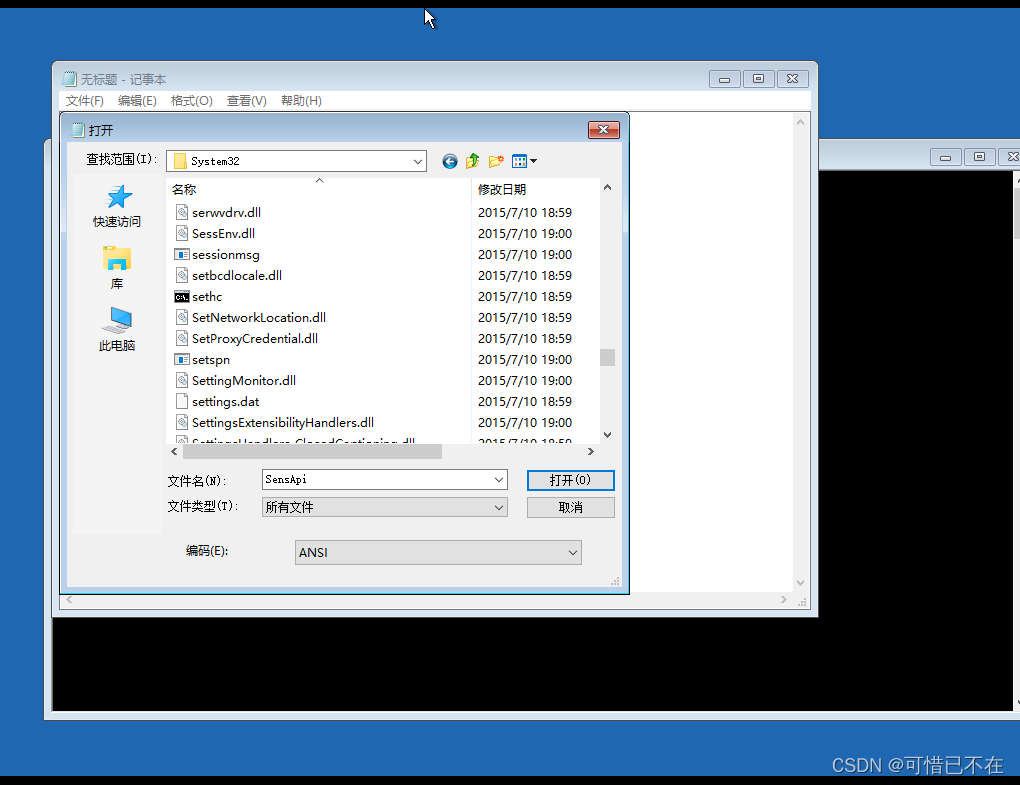Select the setbcdlocale.dll file icon

click(182, 275)
